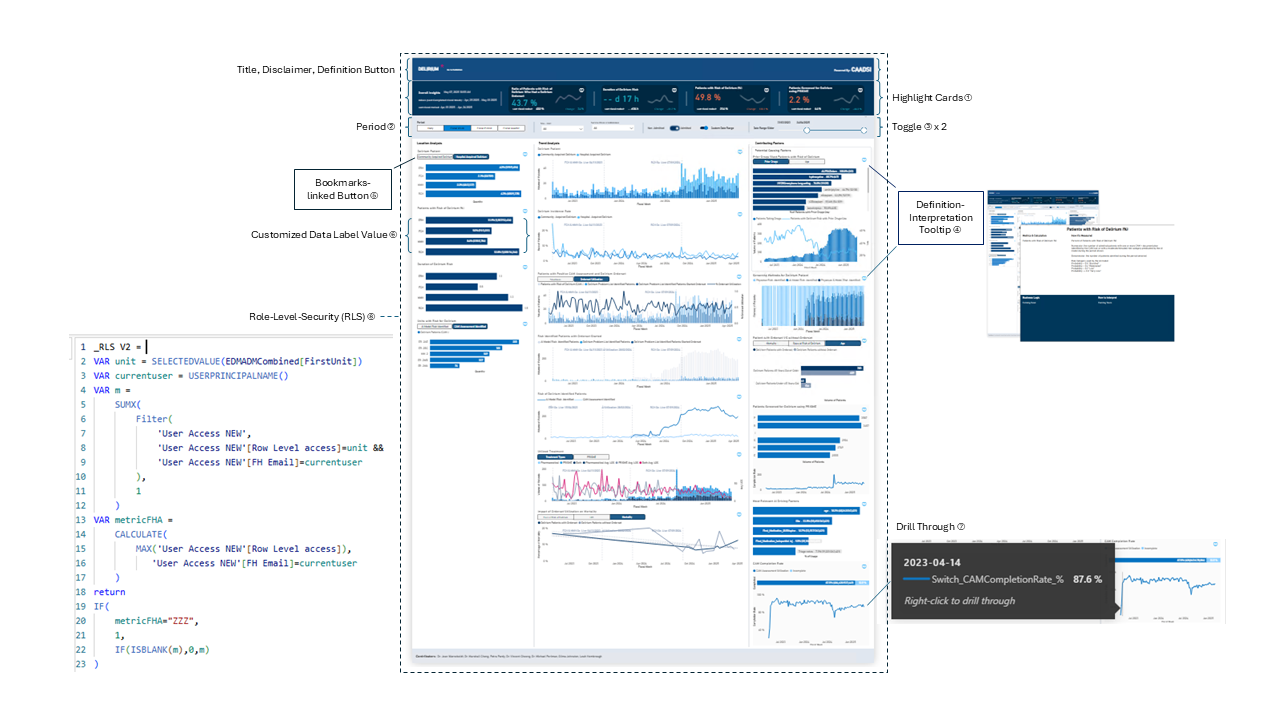Click the drill-through tooltip showing Switch_CAMCompletionRate_%
Image resolution: width=1280 pixels, height=720 pixels.
(x=1004, y=581)
